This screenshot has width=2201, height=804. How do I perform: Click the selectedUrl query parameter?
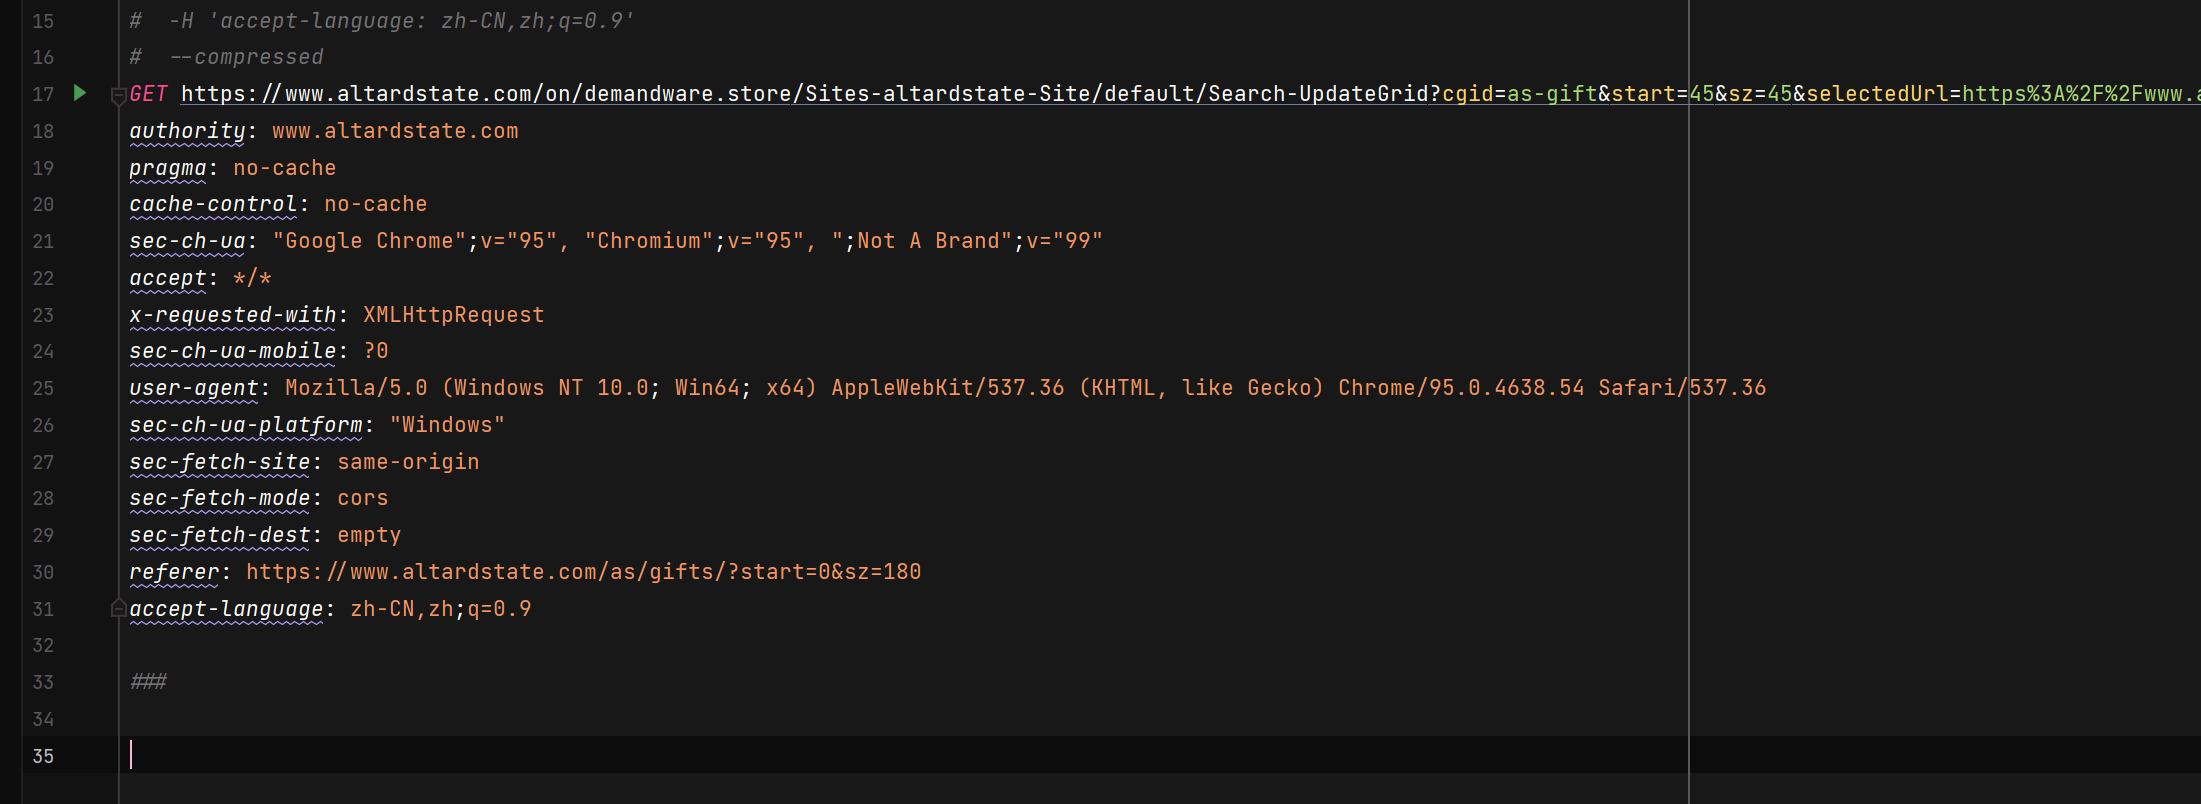[x=2003, y=94]
